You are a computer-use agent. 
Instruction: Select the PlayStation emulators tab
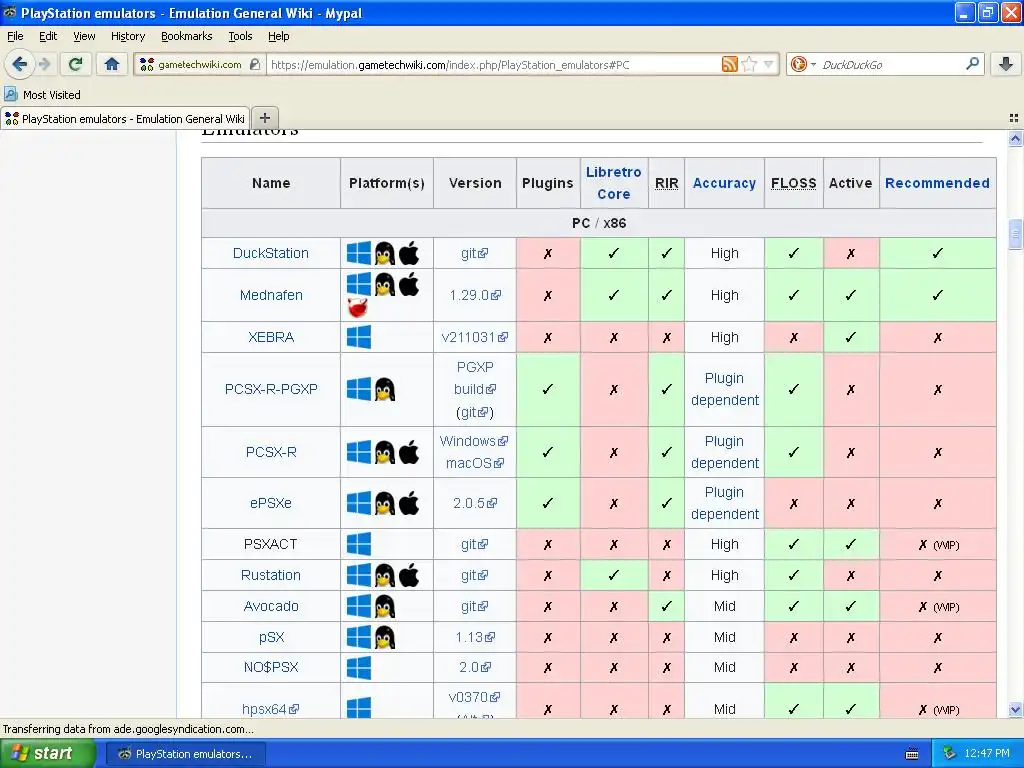(125, 118)
